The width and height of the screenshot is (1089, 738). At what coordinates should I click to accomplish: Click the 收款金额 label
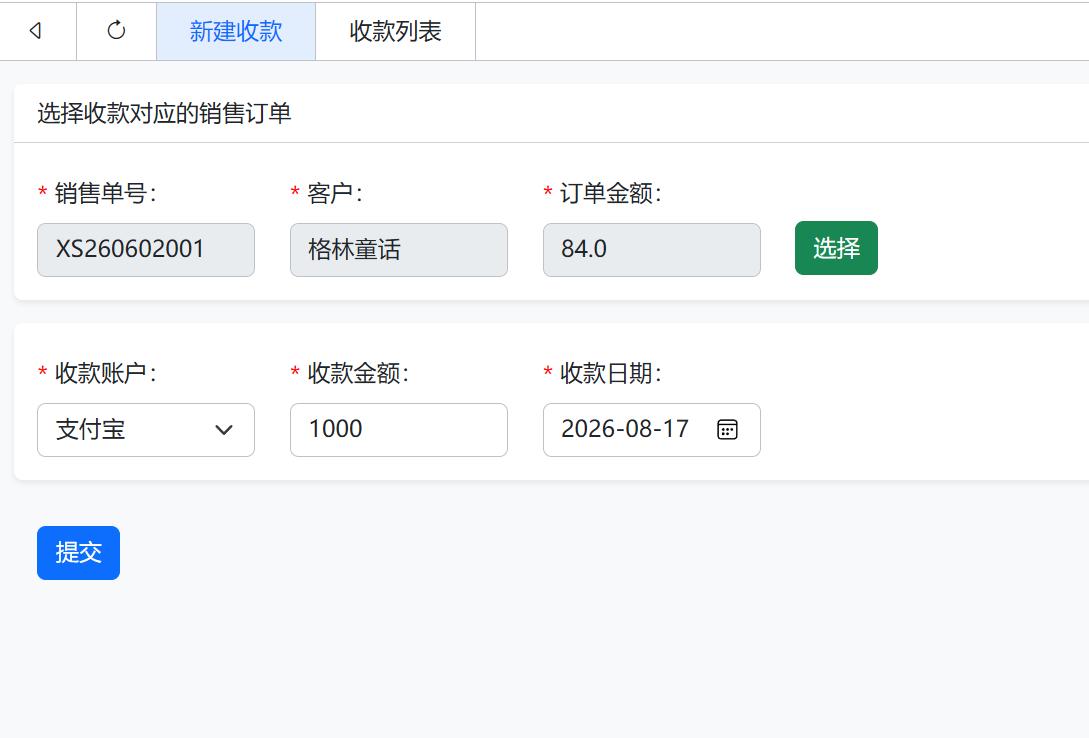click(x=358, y=374)
